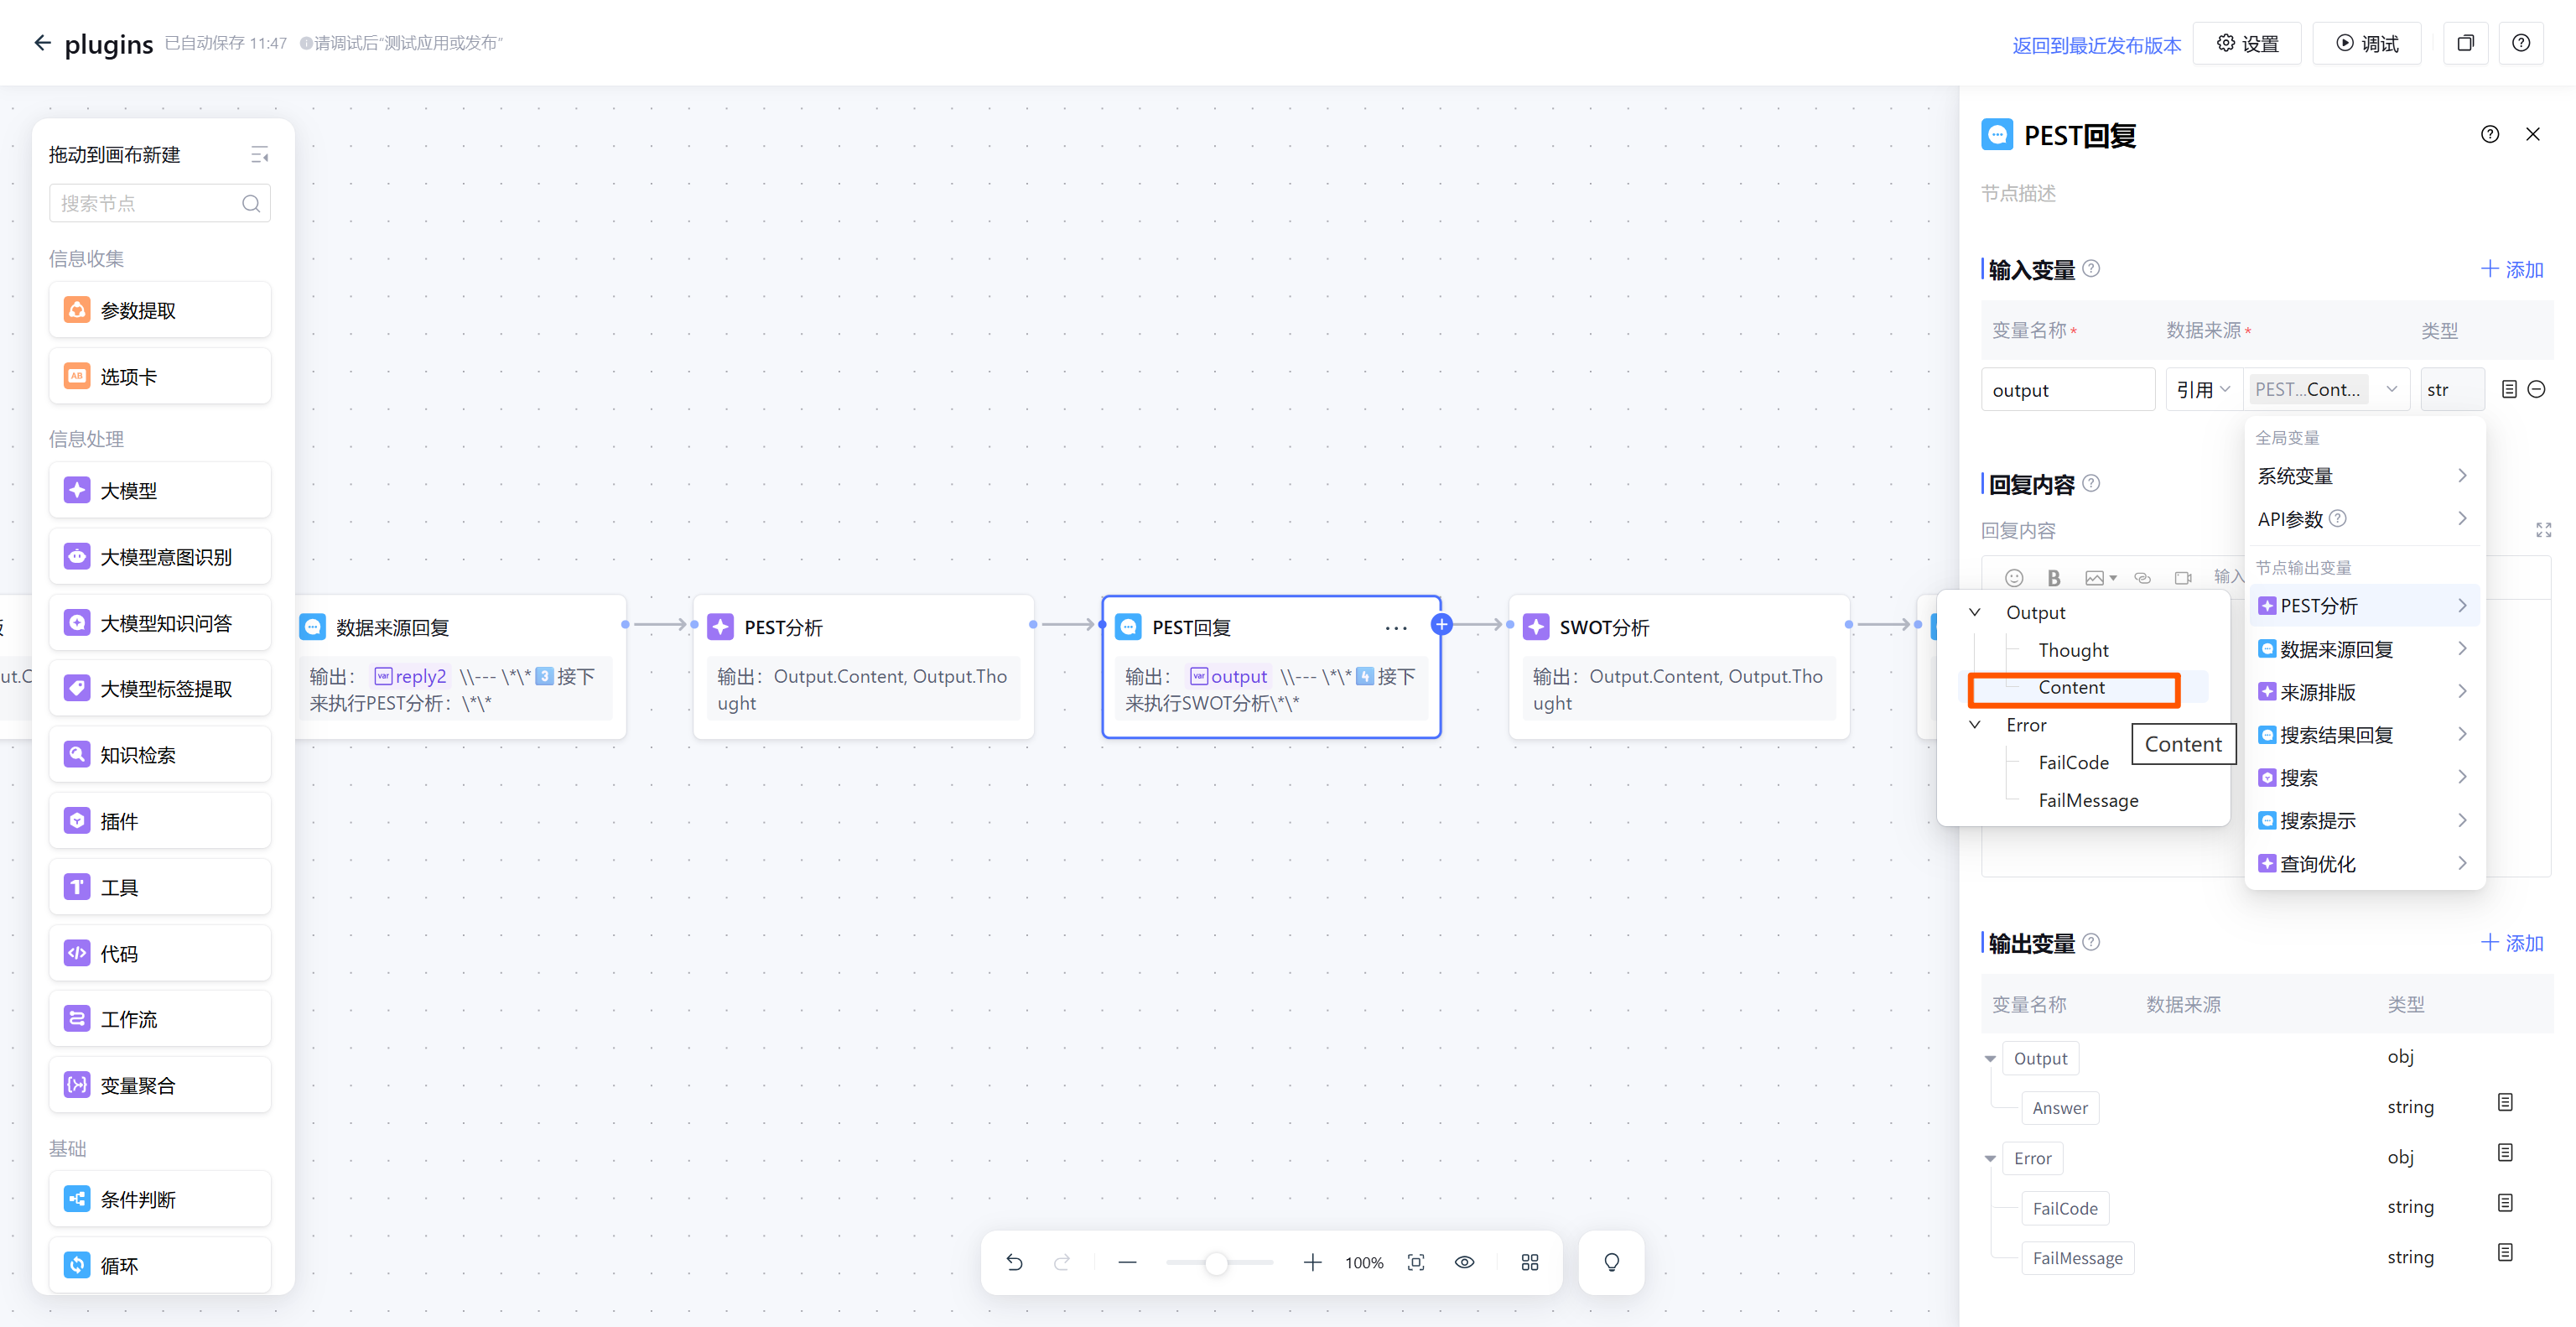Screen dimensions: 2576x1327
Task: Click the 调试 debug button
Action: pos(2366,43)
